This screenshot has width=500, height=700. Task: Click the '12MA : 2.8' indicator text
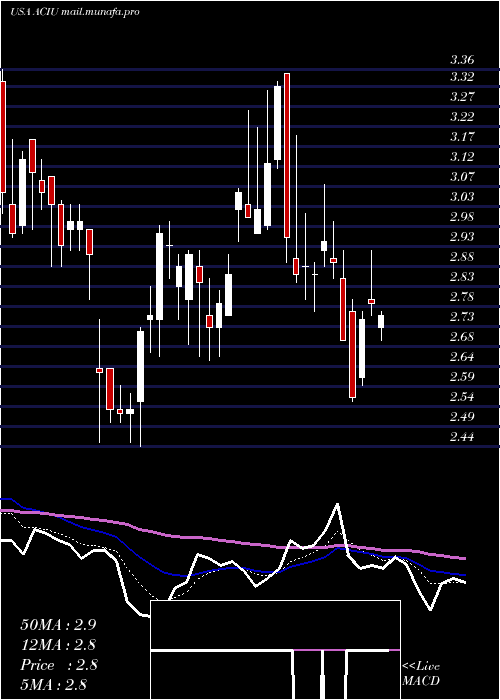58,645
